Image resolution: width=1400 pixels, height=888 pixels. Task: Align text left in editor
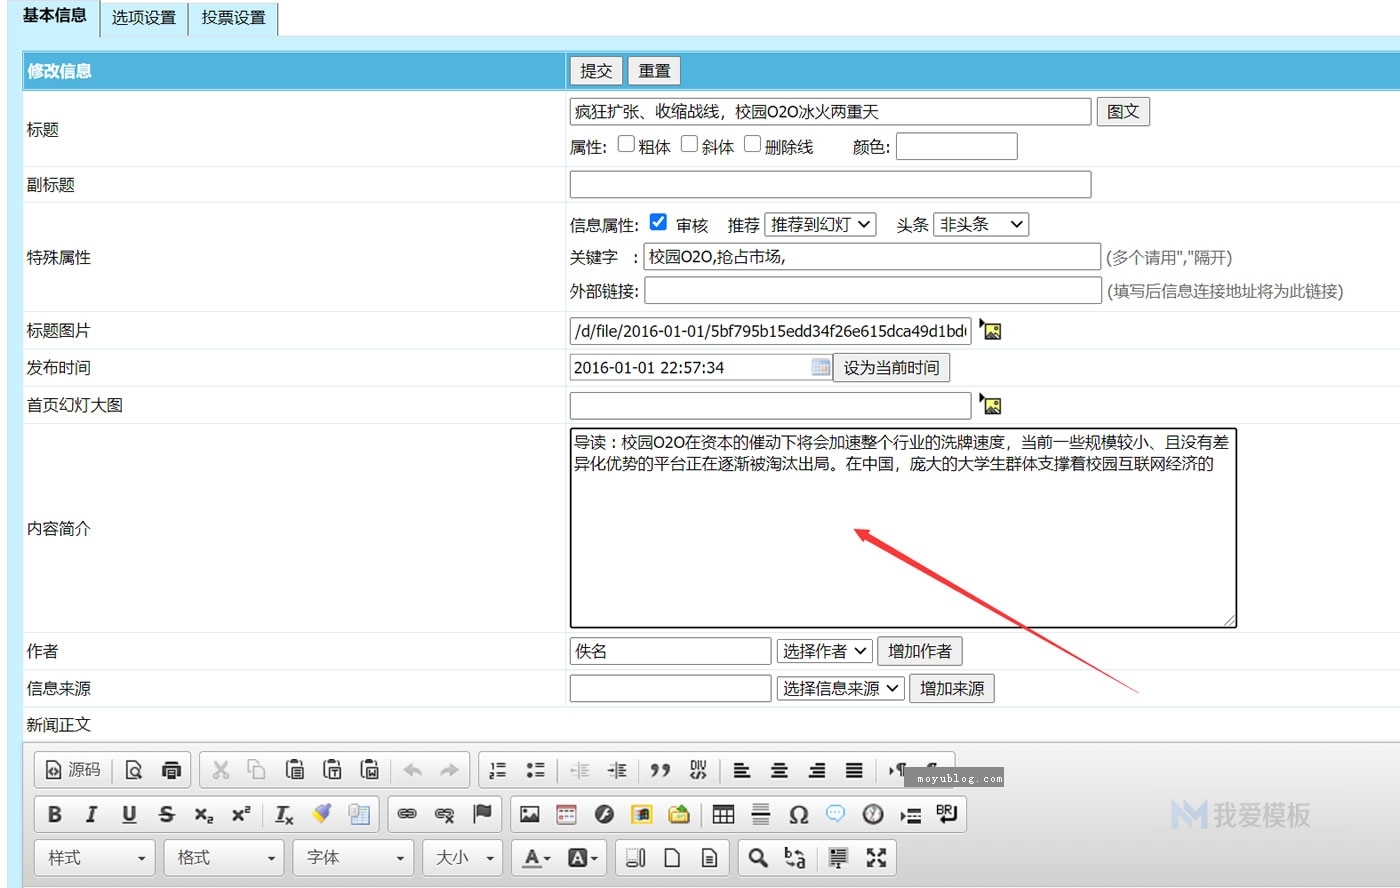click(x=742, y=770)
